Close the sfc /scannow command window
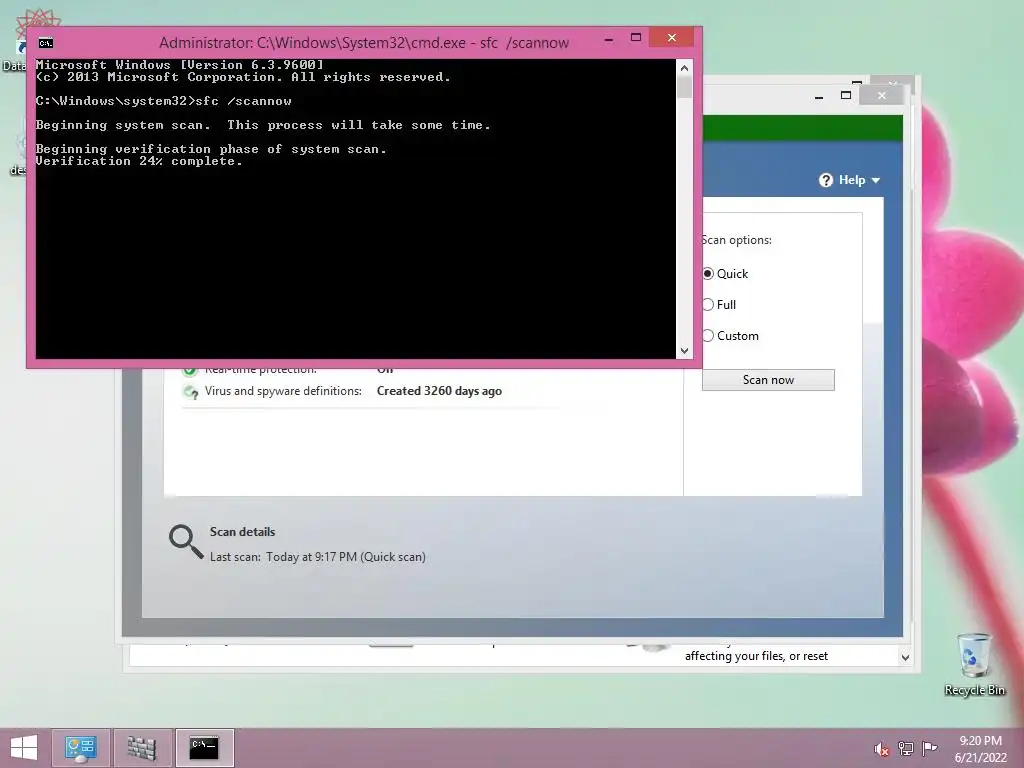1024x768 pixels. click(671, 38)
